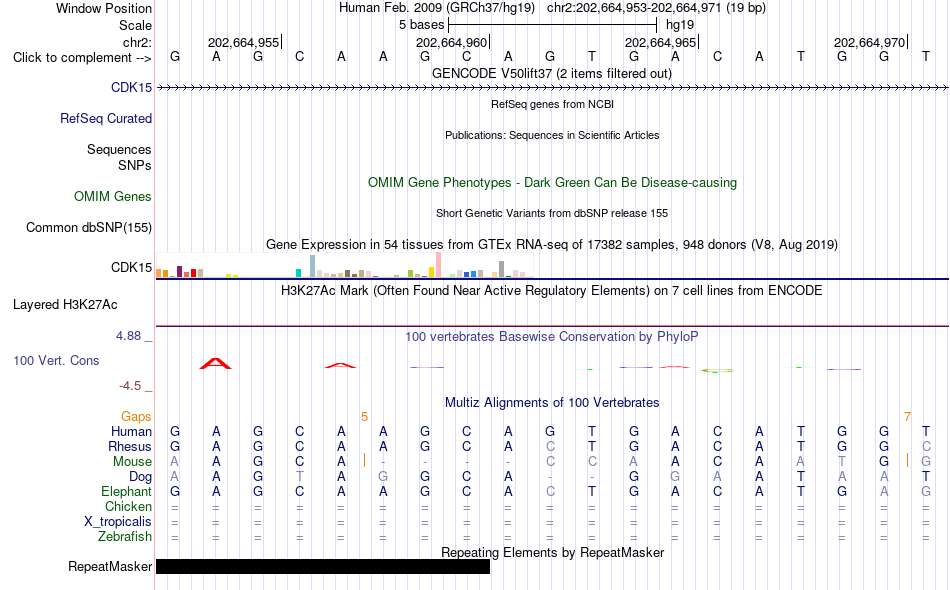Click the 202,664,955 position marker
Screen dimensions: 950x590
point(244,42)
